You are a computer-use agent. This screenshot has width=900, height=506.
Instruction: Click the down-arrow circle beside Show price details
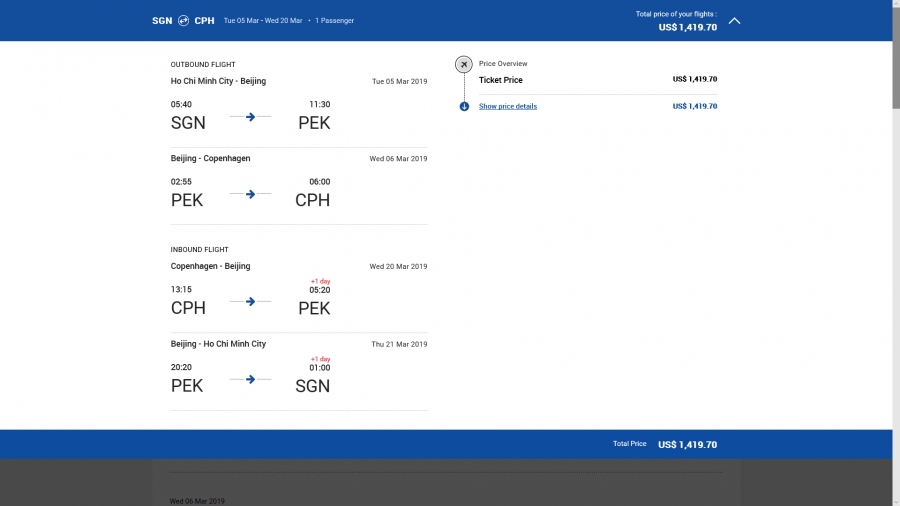tap(464, 106)
